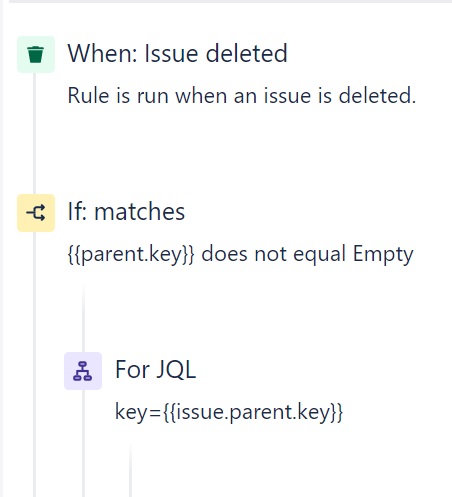Click the "{{parent.key}}" smart value text

click(131, 254)
